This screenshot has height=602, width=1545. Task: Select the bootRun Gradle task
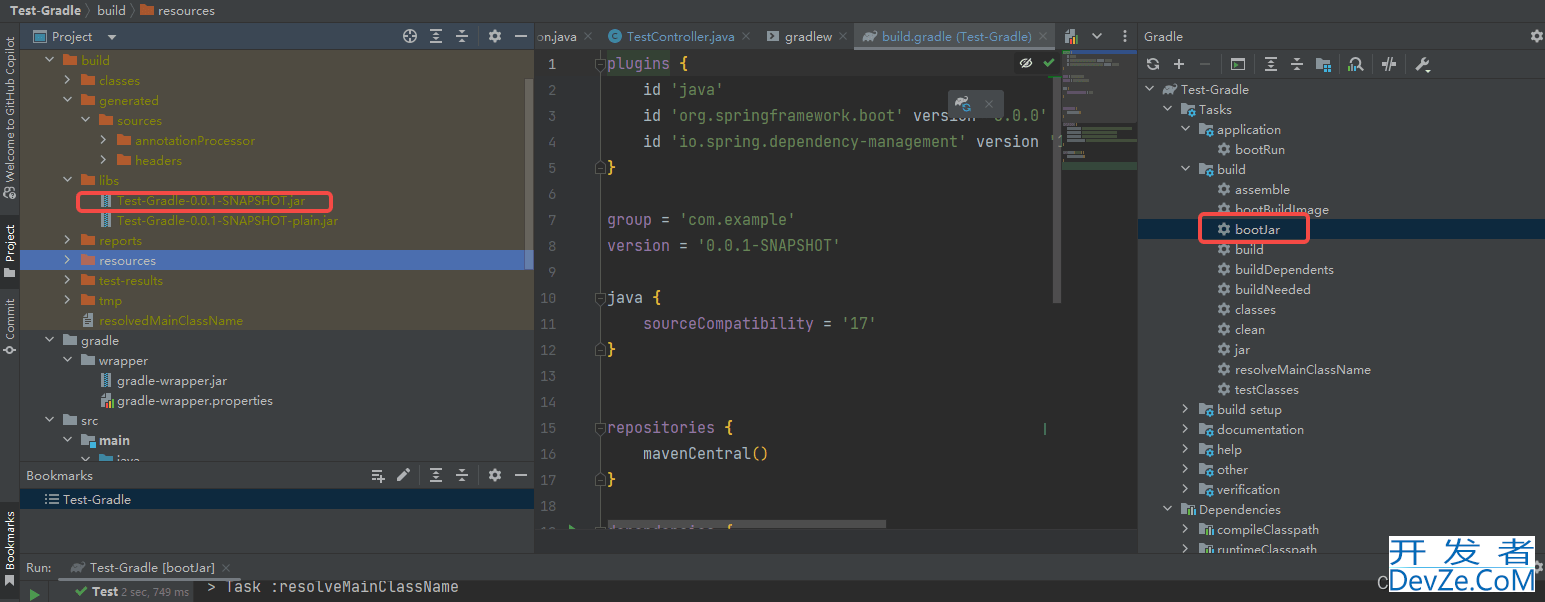click(x=1259, y=149)
